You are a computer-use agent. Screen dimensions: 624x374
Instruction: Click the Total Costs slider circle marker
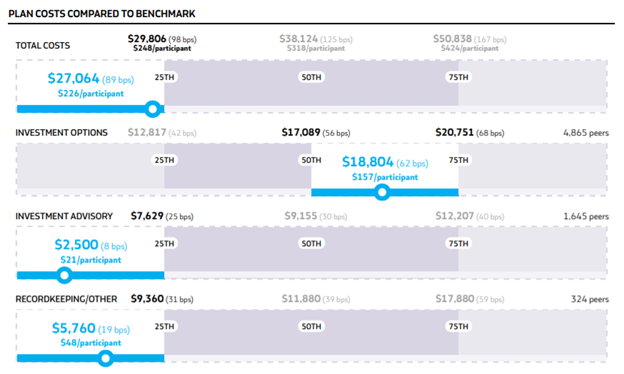(152, 109)
